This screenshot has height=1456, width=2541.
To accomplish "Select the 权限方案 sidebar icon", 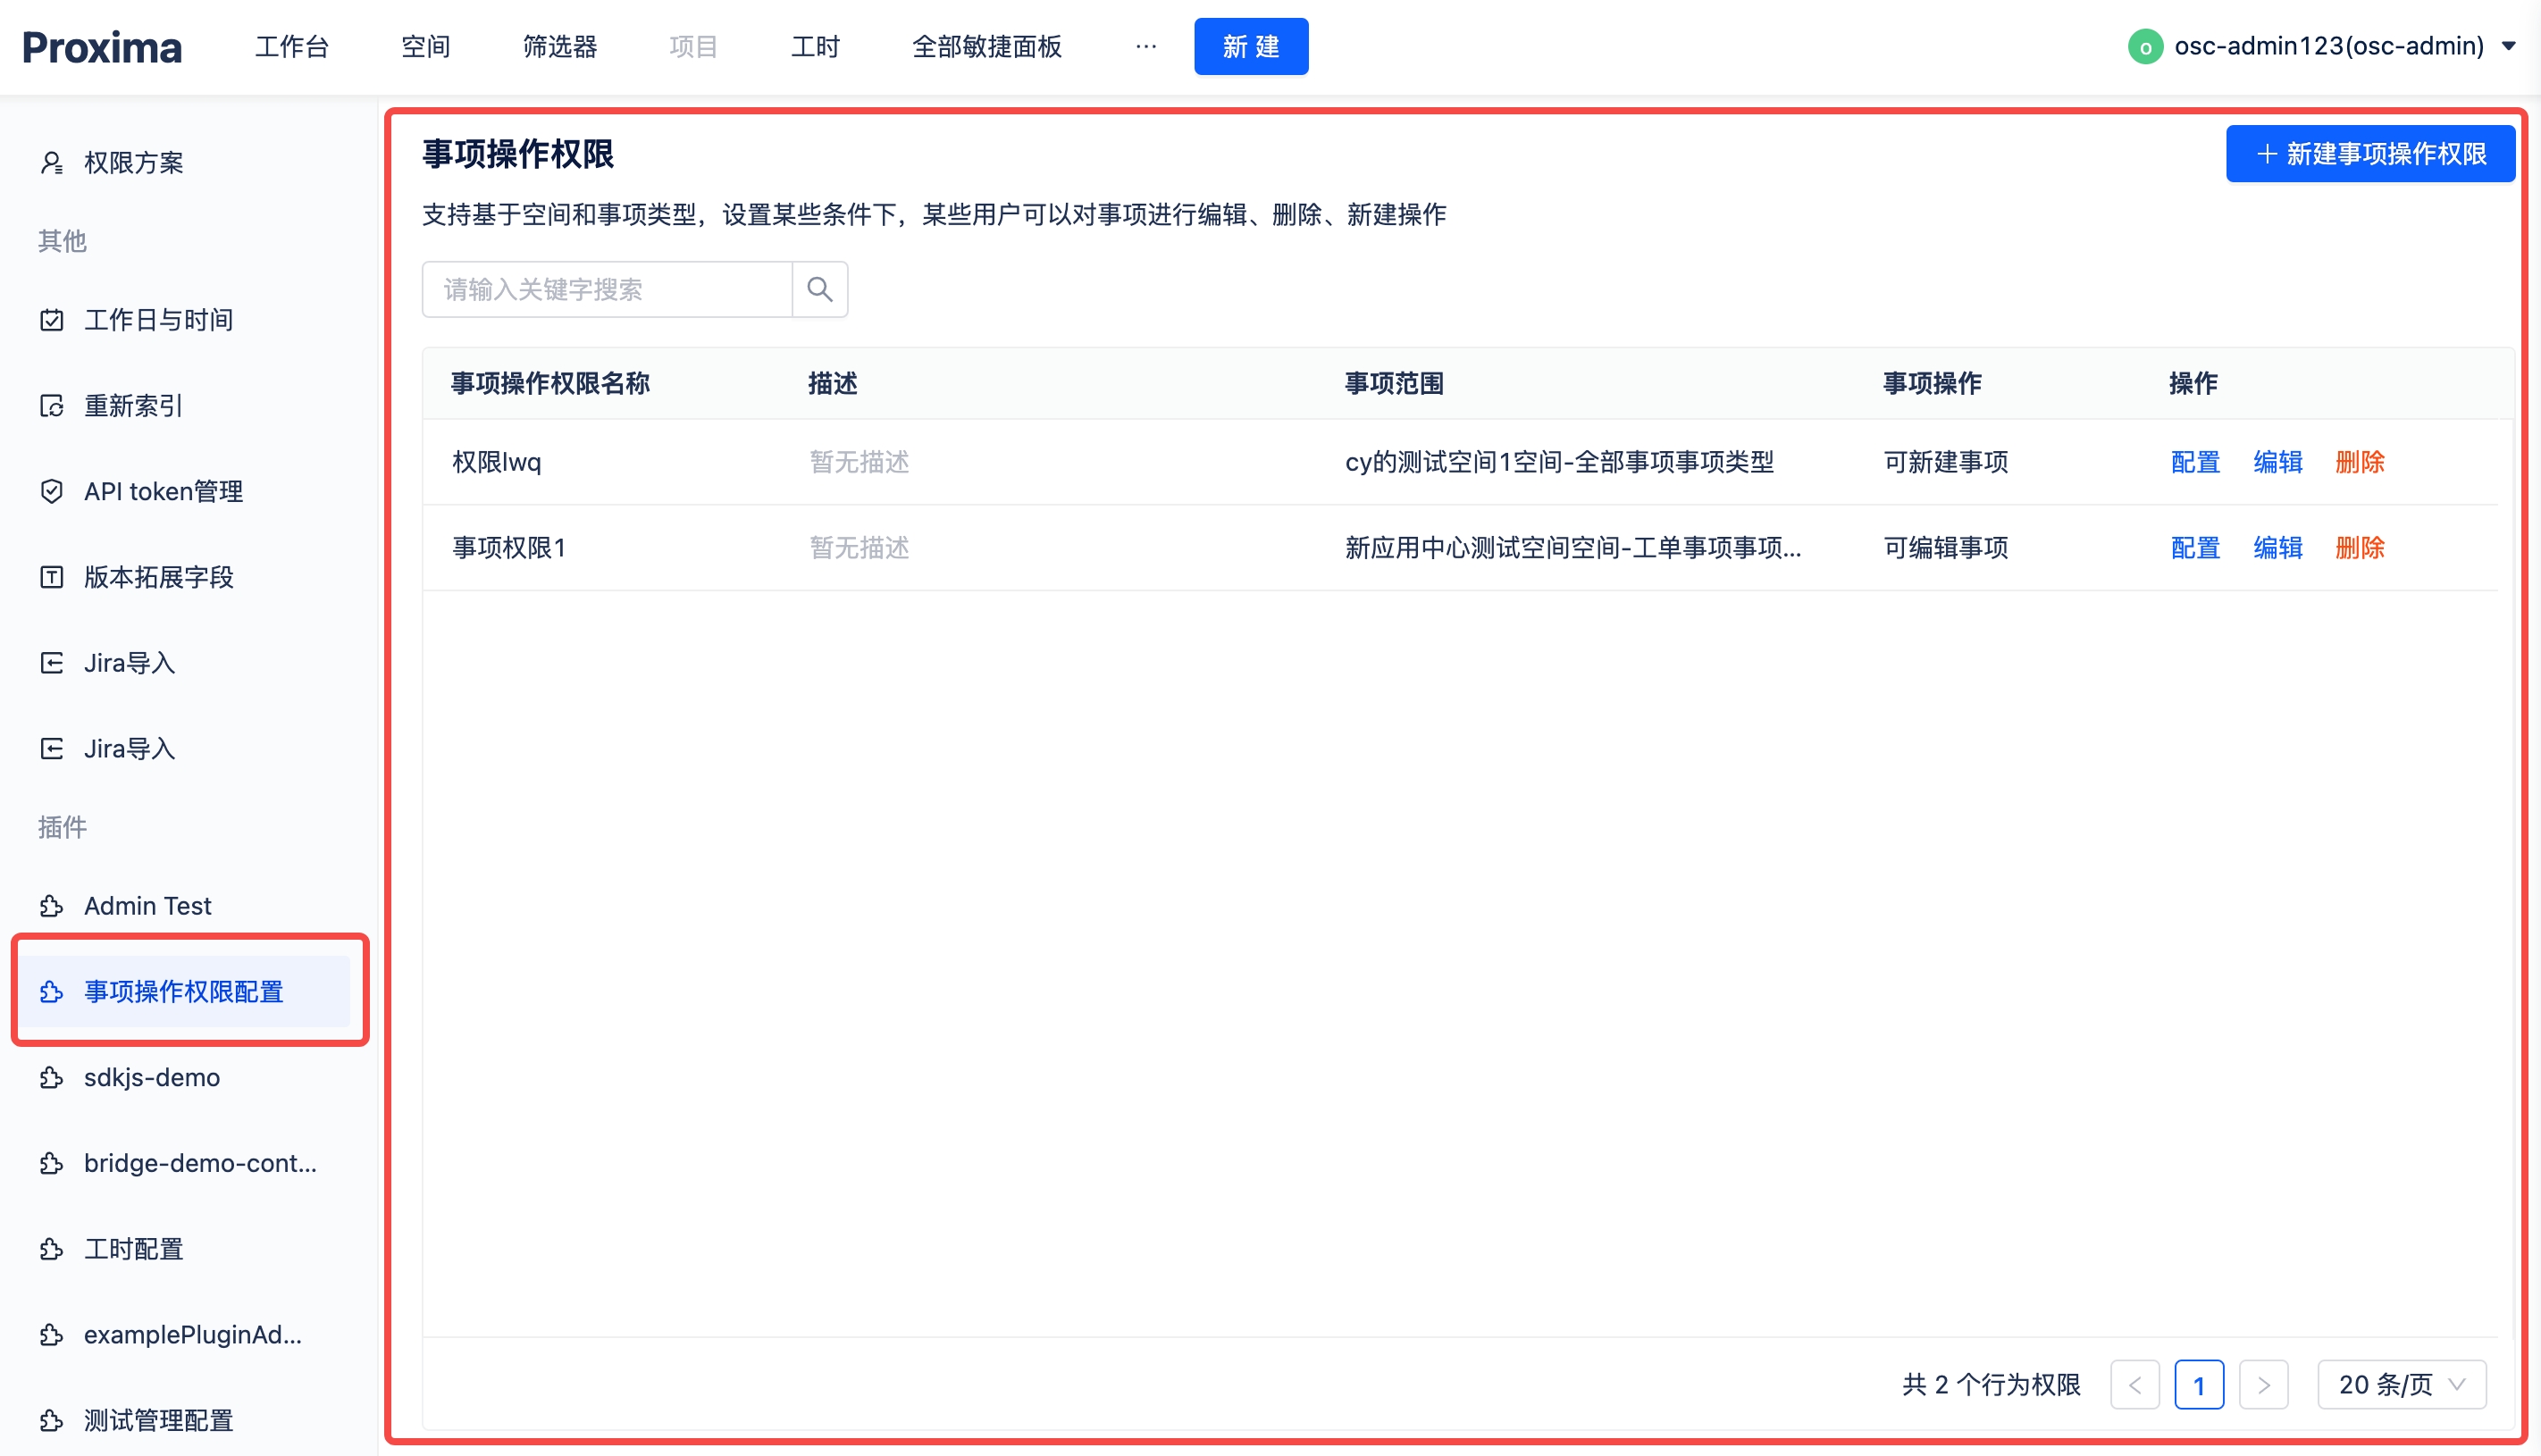I will click(53, 161).
